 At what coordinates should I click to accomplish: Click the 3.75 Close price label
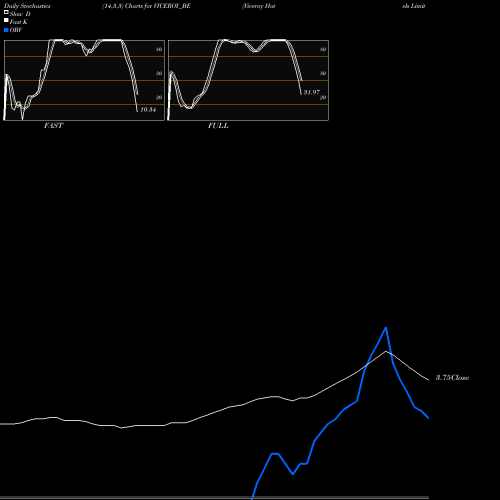tap(452, 378)
